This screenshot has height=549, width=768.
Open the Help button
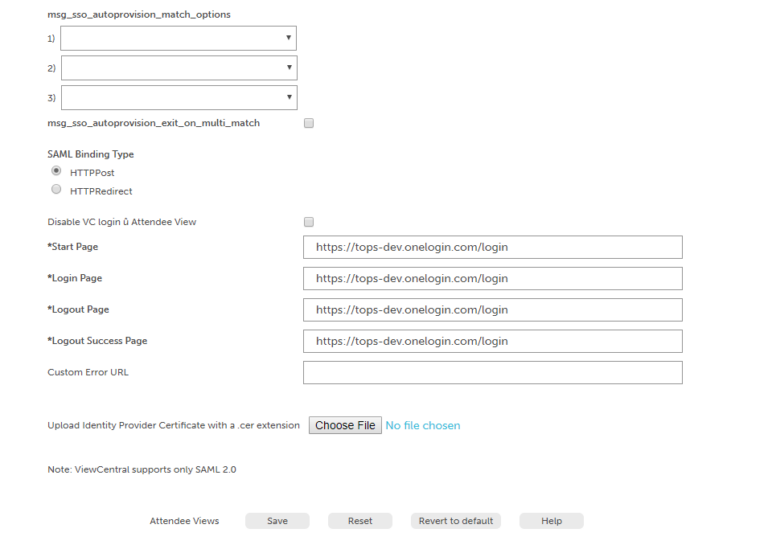[552, 521]
